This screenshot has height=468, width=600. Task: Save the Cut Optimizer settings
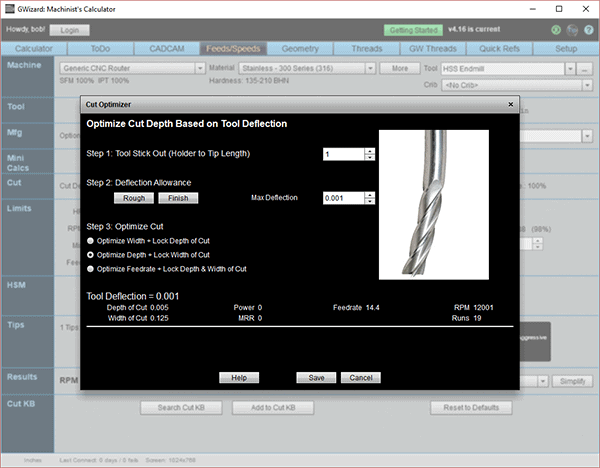[316, 378]
